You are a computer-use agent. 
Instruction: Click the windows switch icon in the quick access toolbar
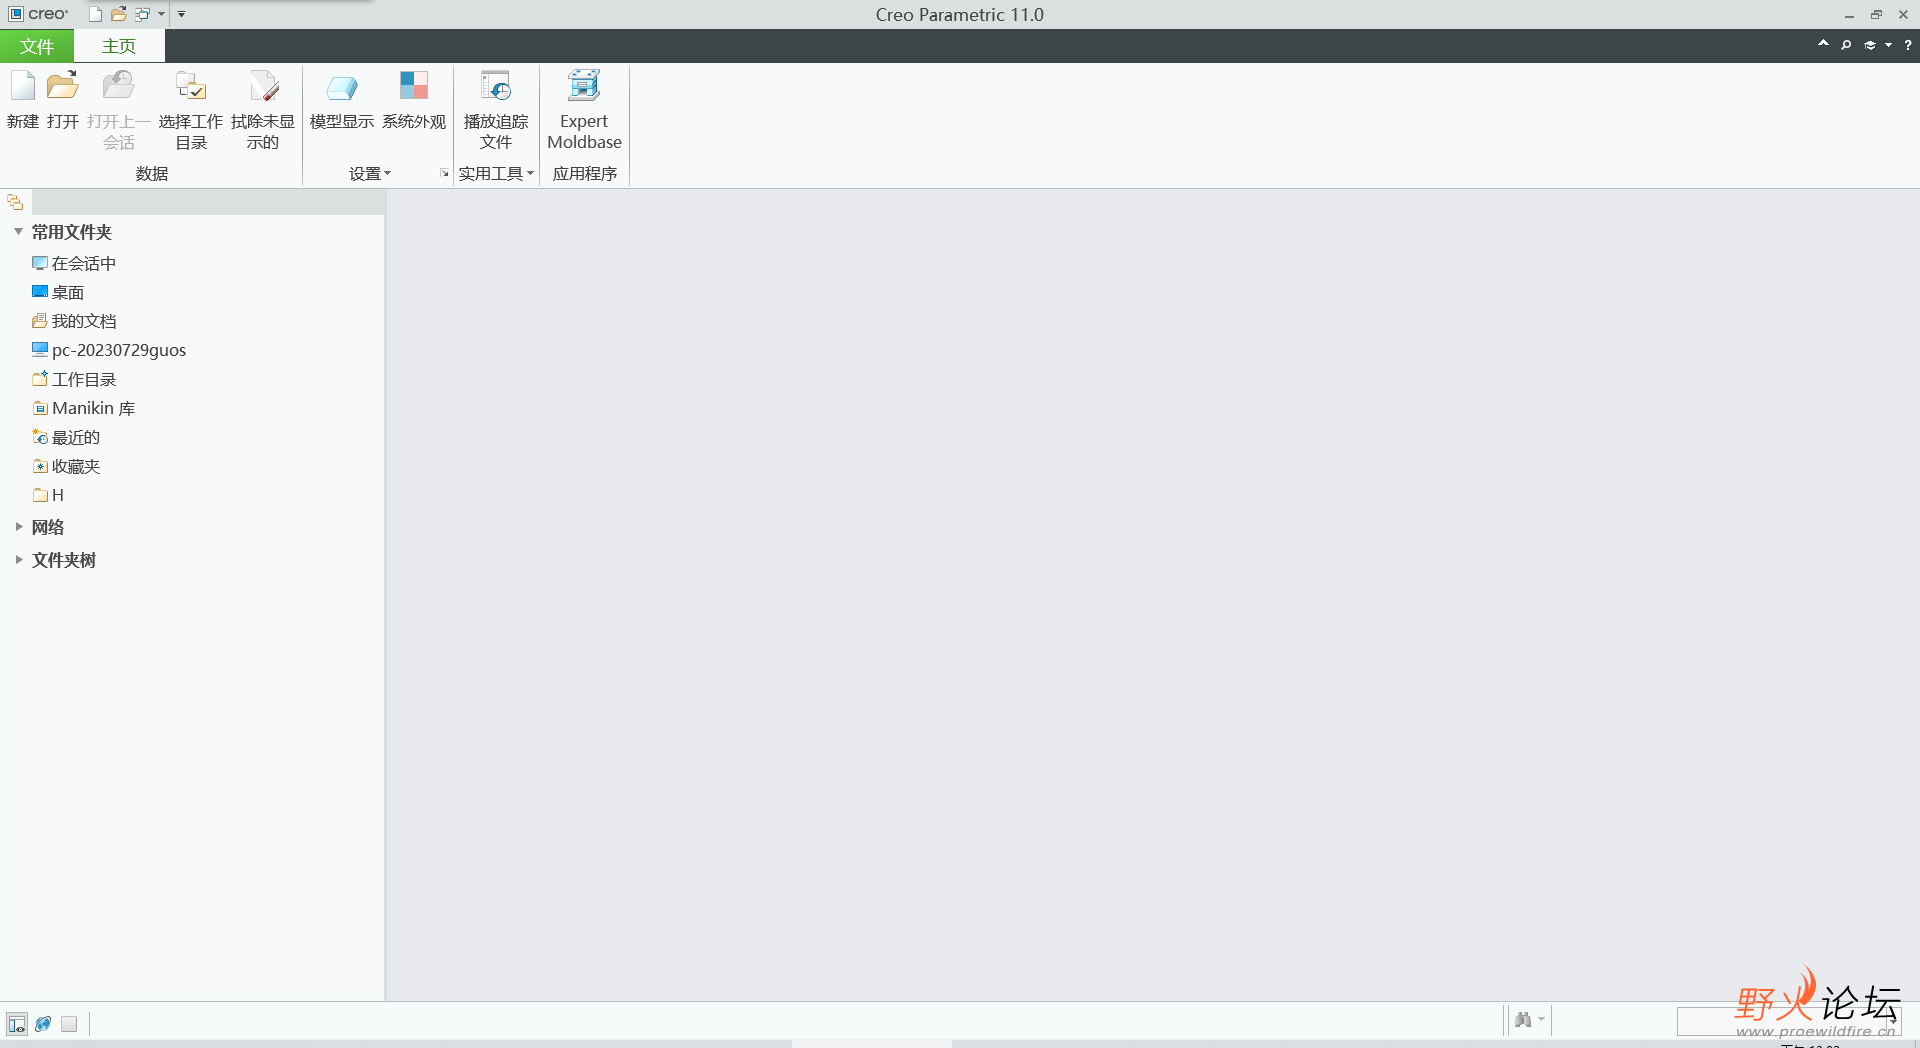pos(143,14)
